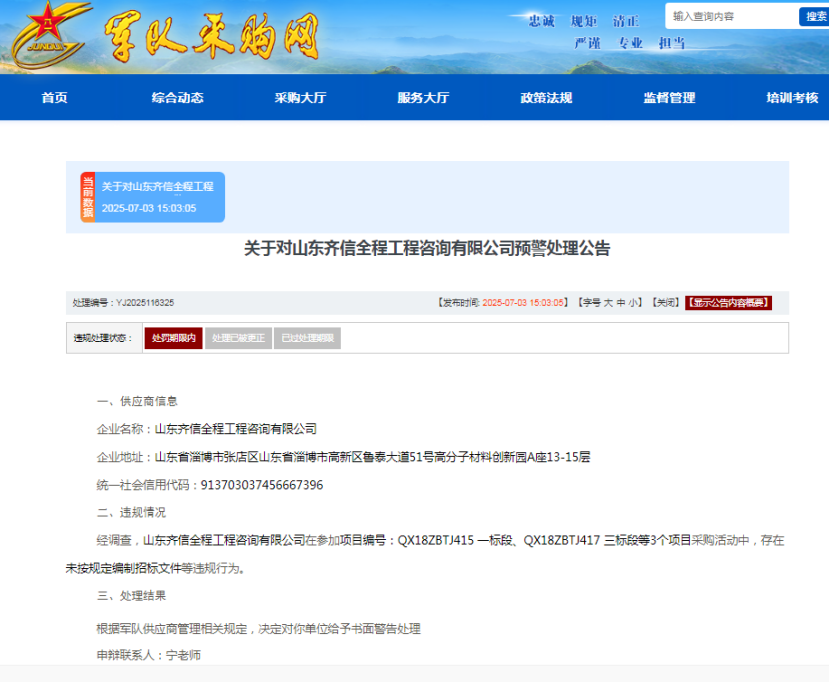Click the 担当 motto text in header
Viewport: 830px width, 682px height.
672,43
